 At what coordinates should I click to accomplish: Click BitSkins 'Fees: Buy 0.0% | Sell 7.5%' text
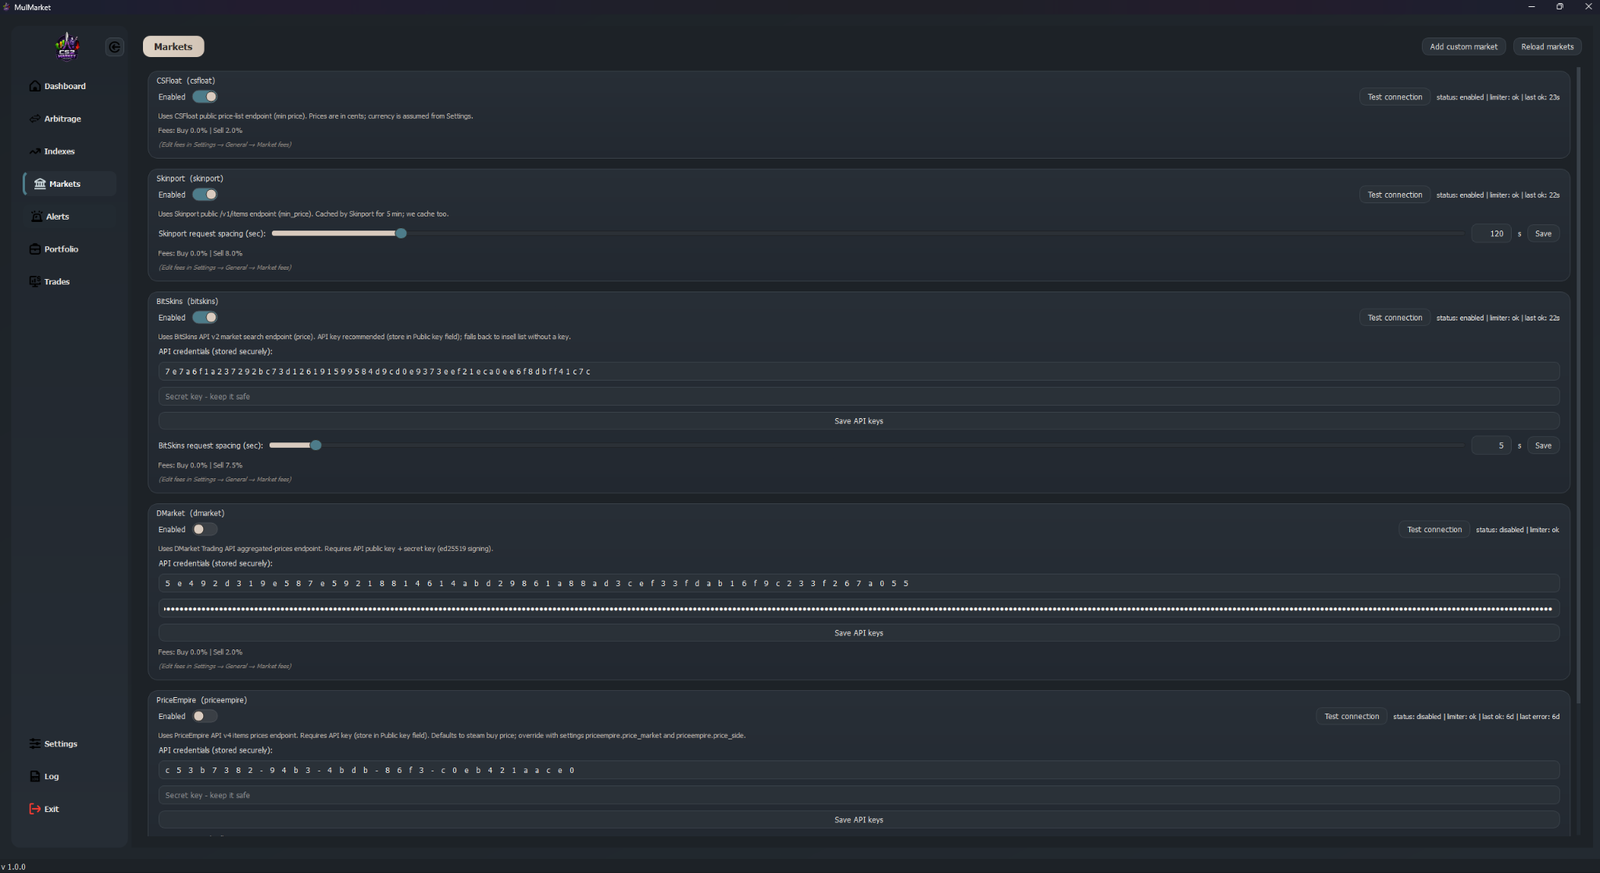tap(200, 466)
